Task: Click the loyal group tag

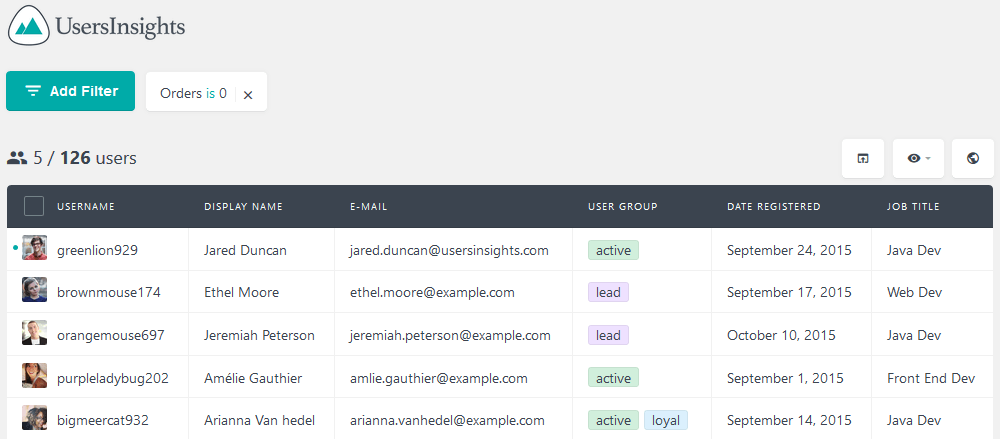Action: pos(666,420)
